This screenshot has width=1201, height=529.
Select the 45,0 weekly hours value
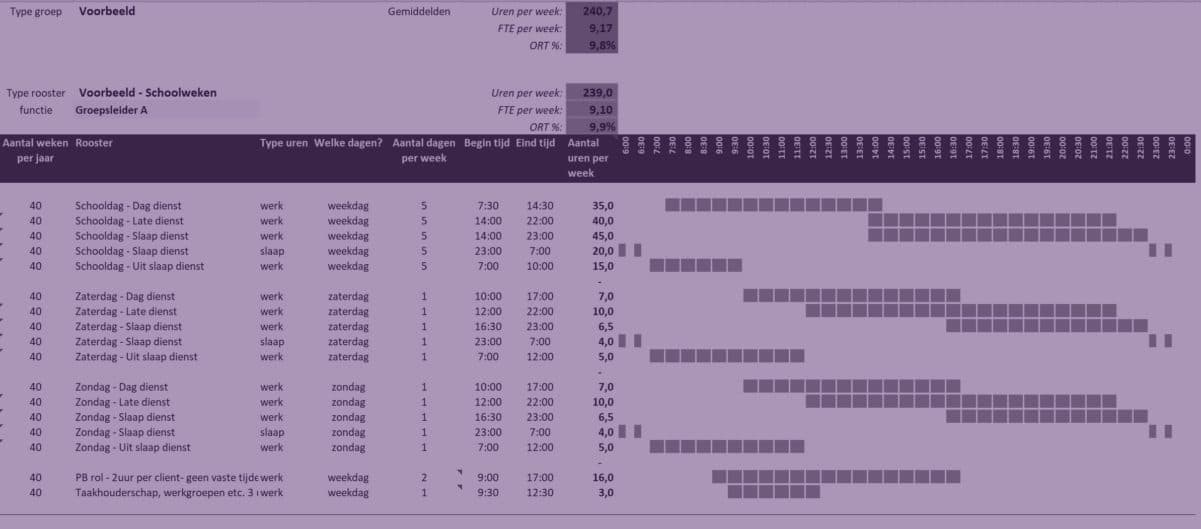pyautogui.click(x=602, y=236)
